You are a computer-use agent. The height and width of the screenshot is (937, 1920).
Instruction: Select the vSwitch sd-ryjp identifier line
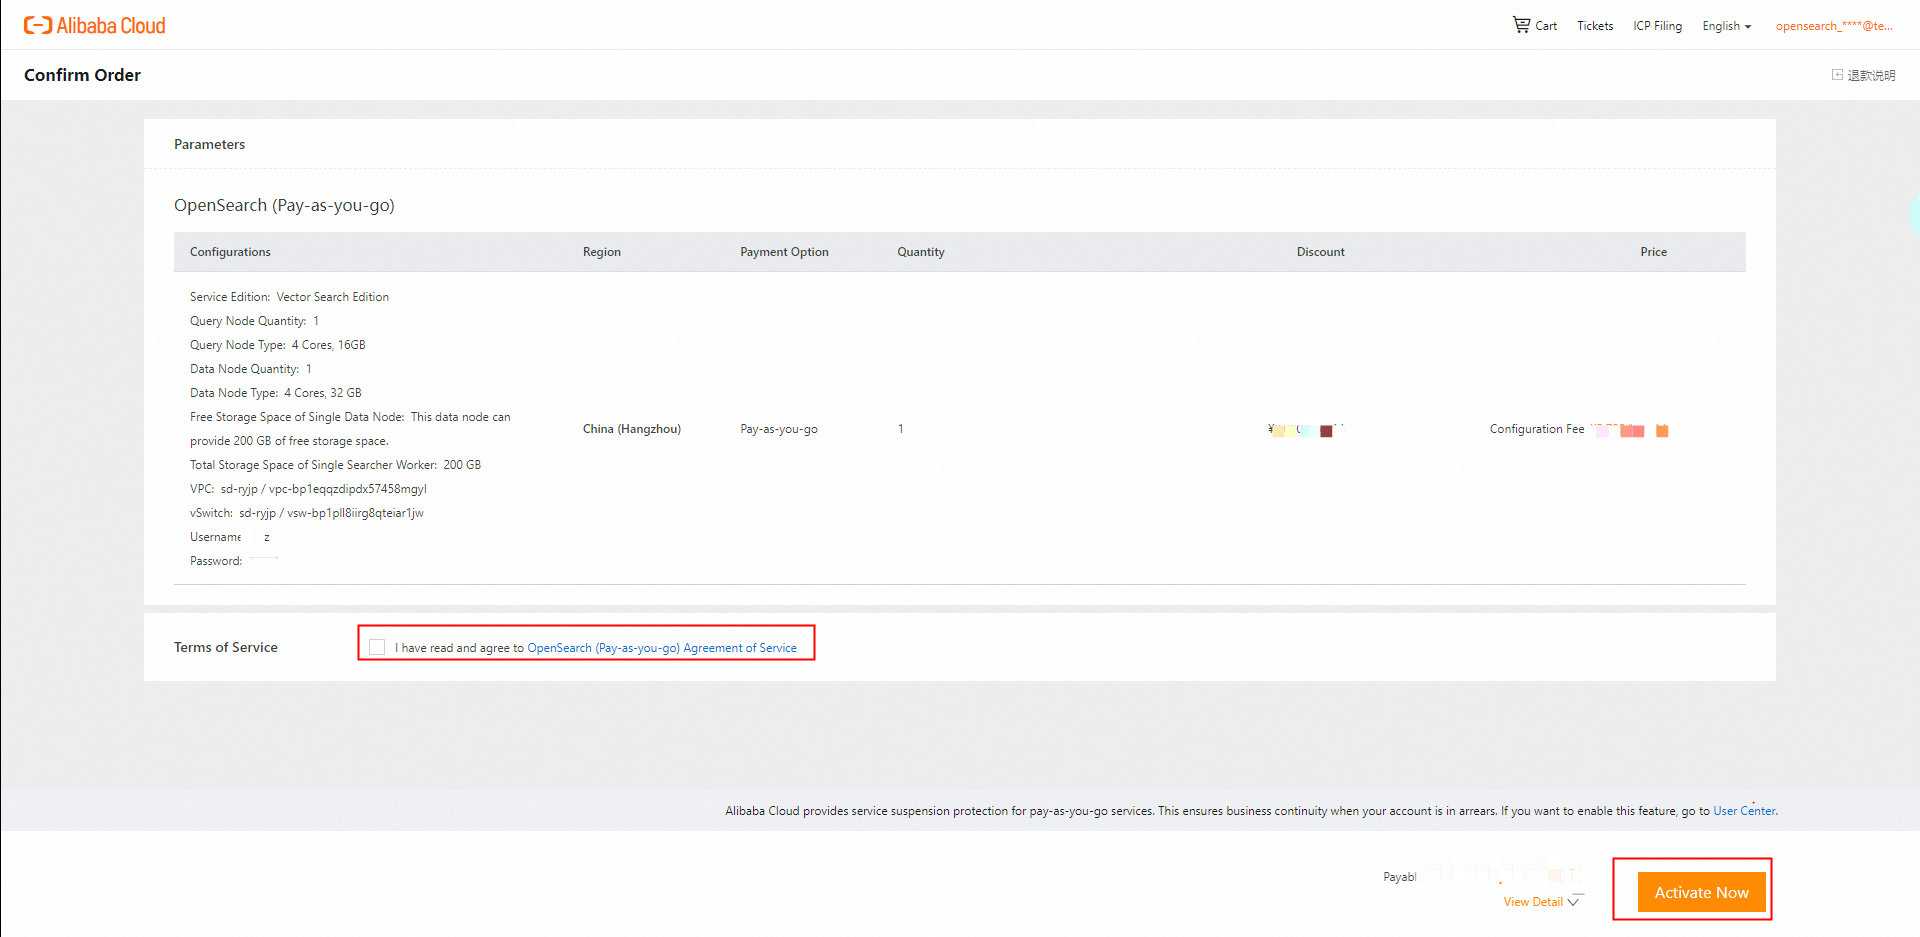click(307, 513)
